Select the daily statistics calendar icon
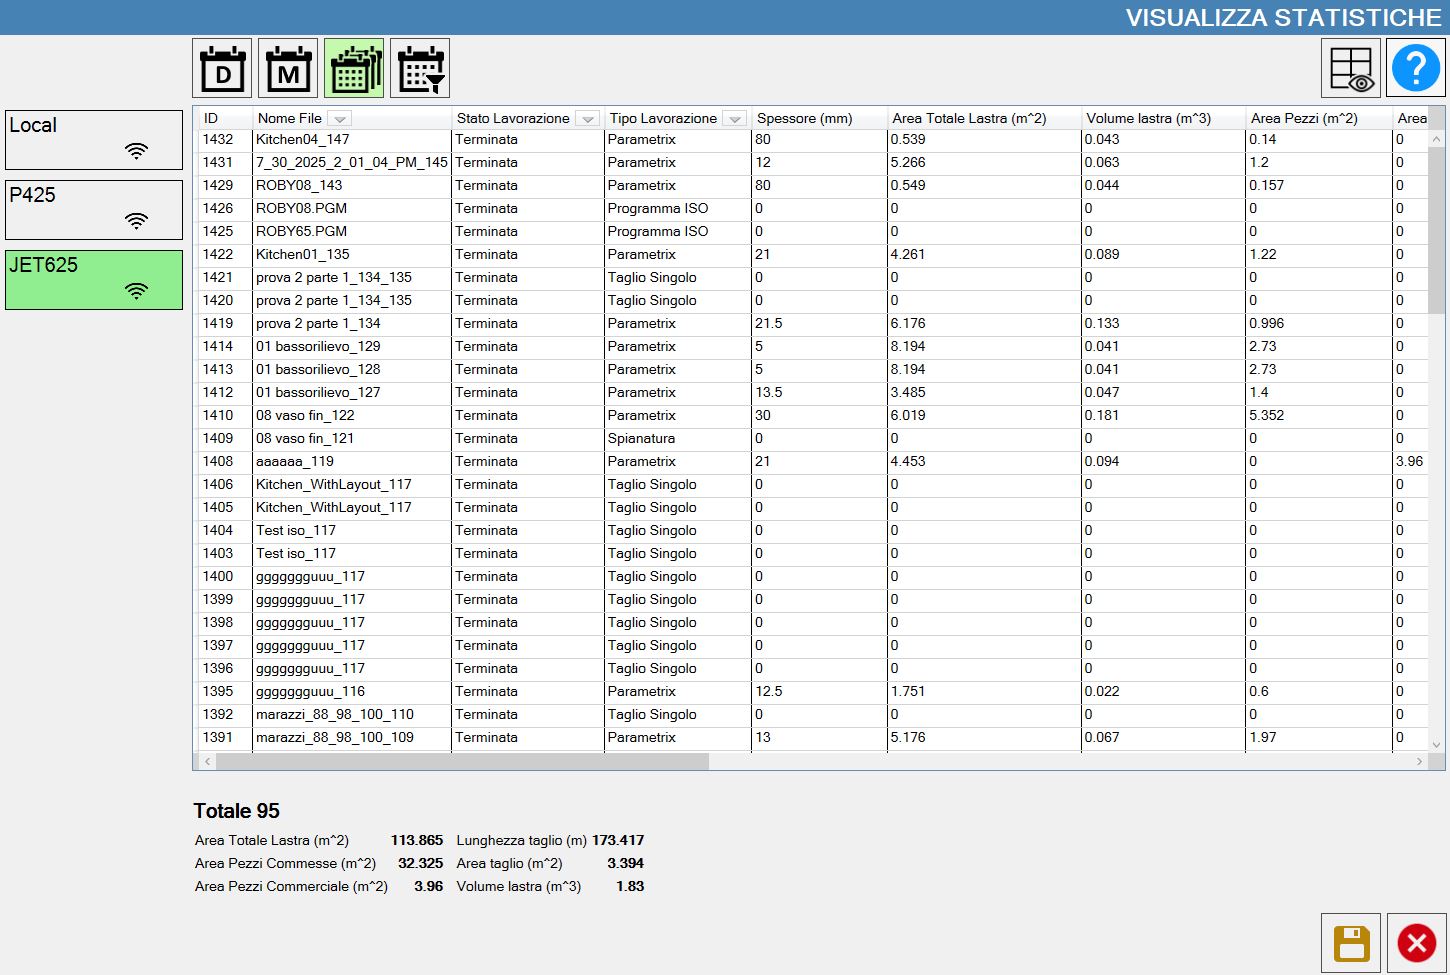Viewport: 1450px width, 975px height. pos(222,68)
